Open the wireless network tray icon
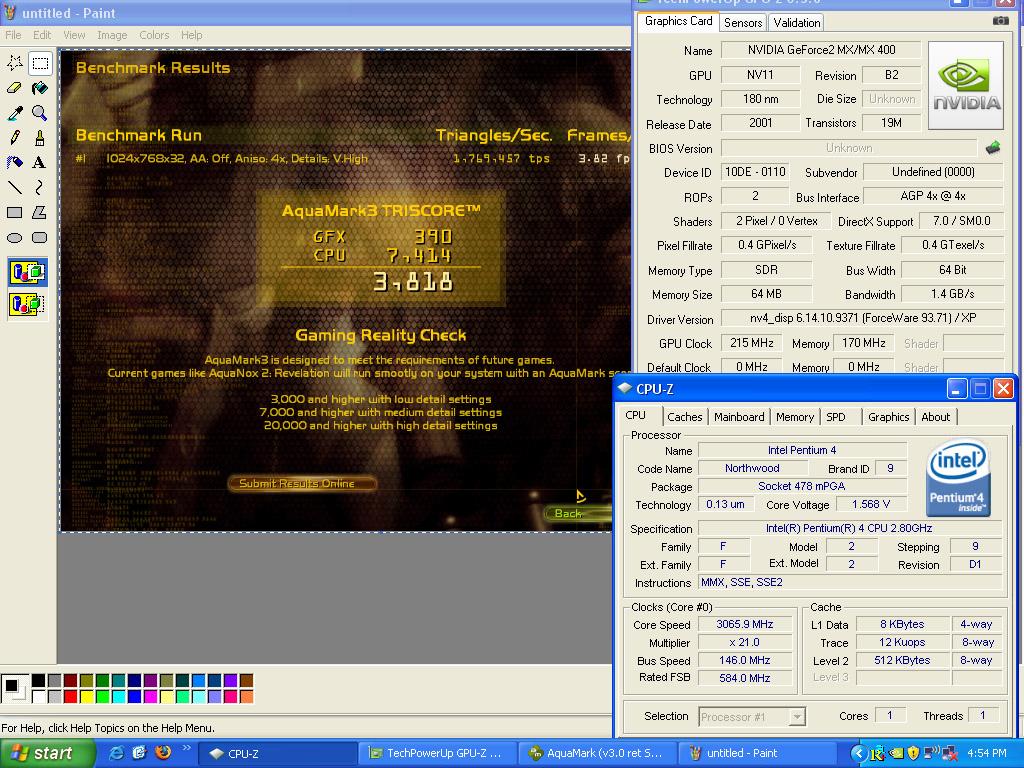 pyautogui.click(x=931, y=753)
